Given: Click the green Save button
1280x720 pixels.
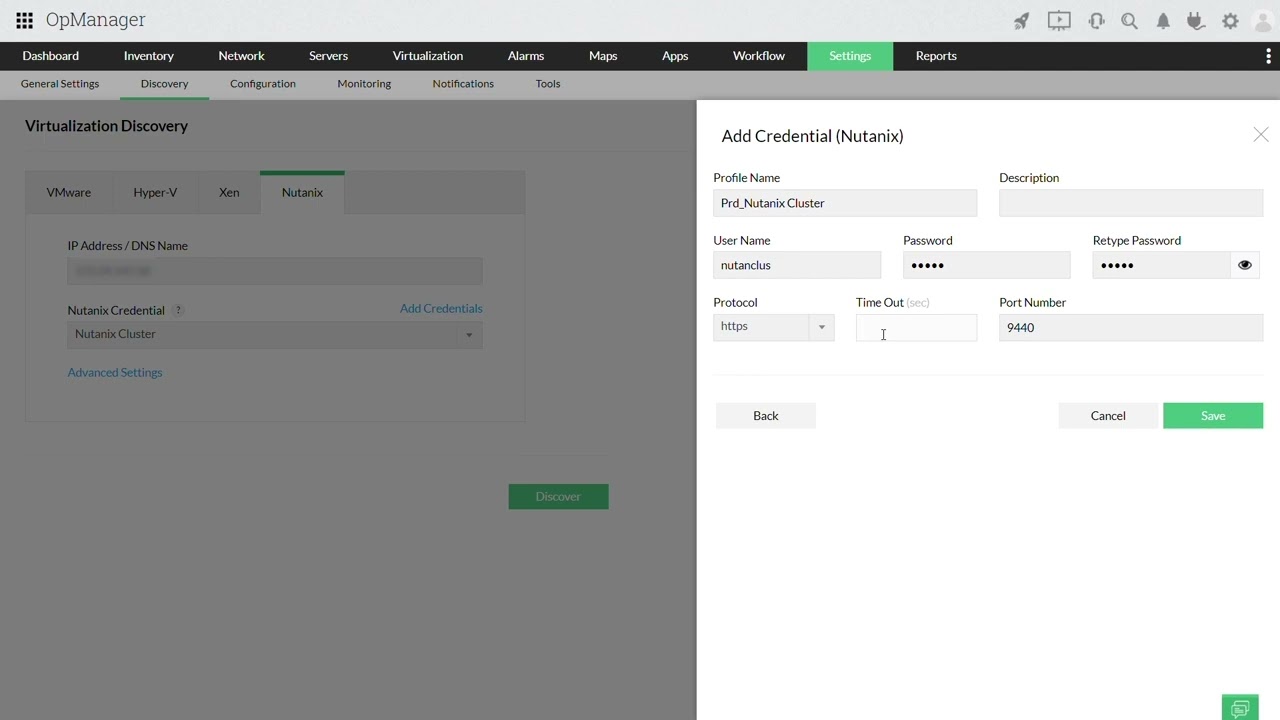Looking at the screenshot, I should (1213, 416).
